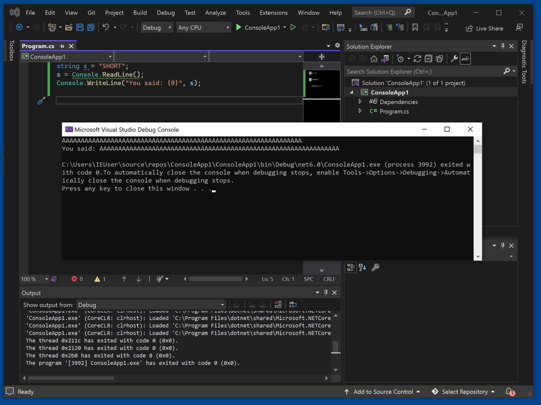Toggle auto-hide pin on Properties panel

coord(503,245)
